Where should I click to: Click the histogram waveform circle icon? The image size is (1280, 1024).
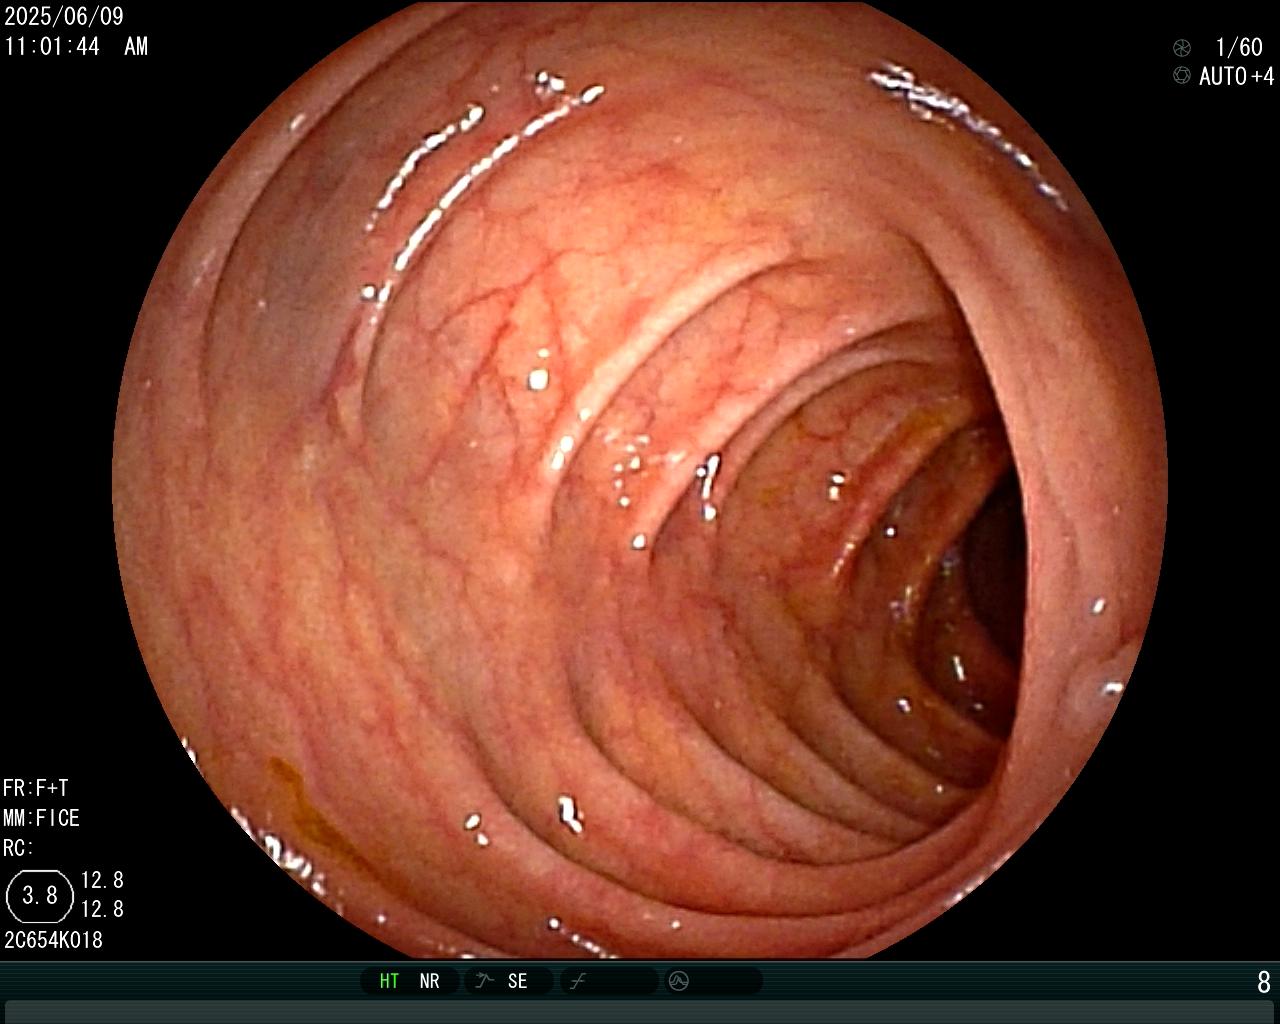(x=679, y=981)
